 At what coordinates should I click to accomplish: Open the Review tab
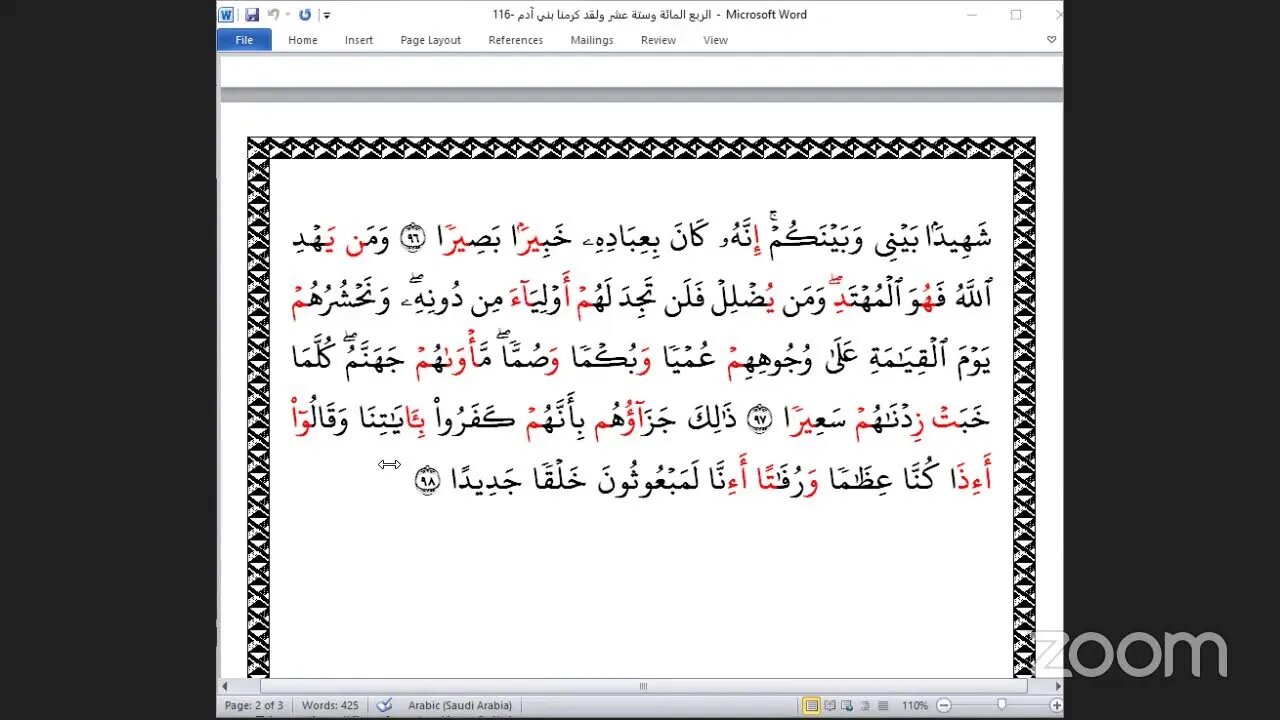pyautogui.click(x=658, y=40)
